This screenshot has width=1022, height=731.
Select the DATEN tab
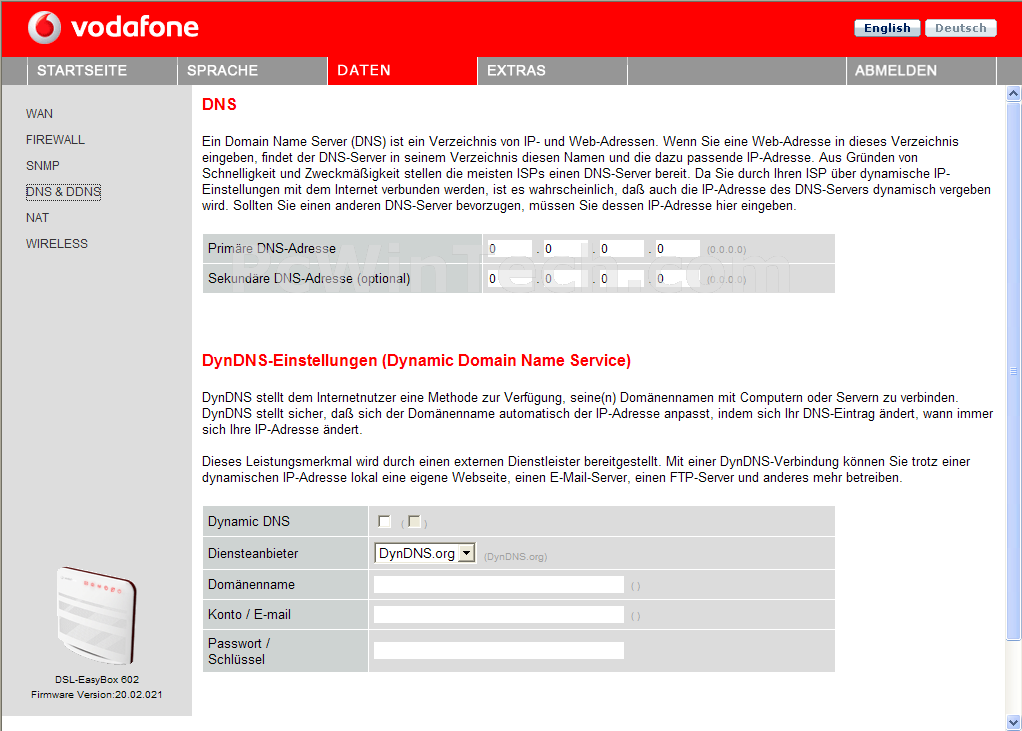coord(402,70)
